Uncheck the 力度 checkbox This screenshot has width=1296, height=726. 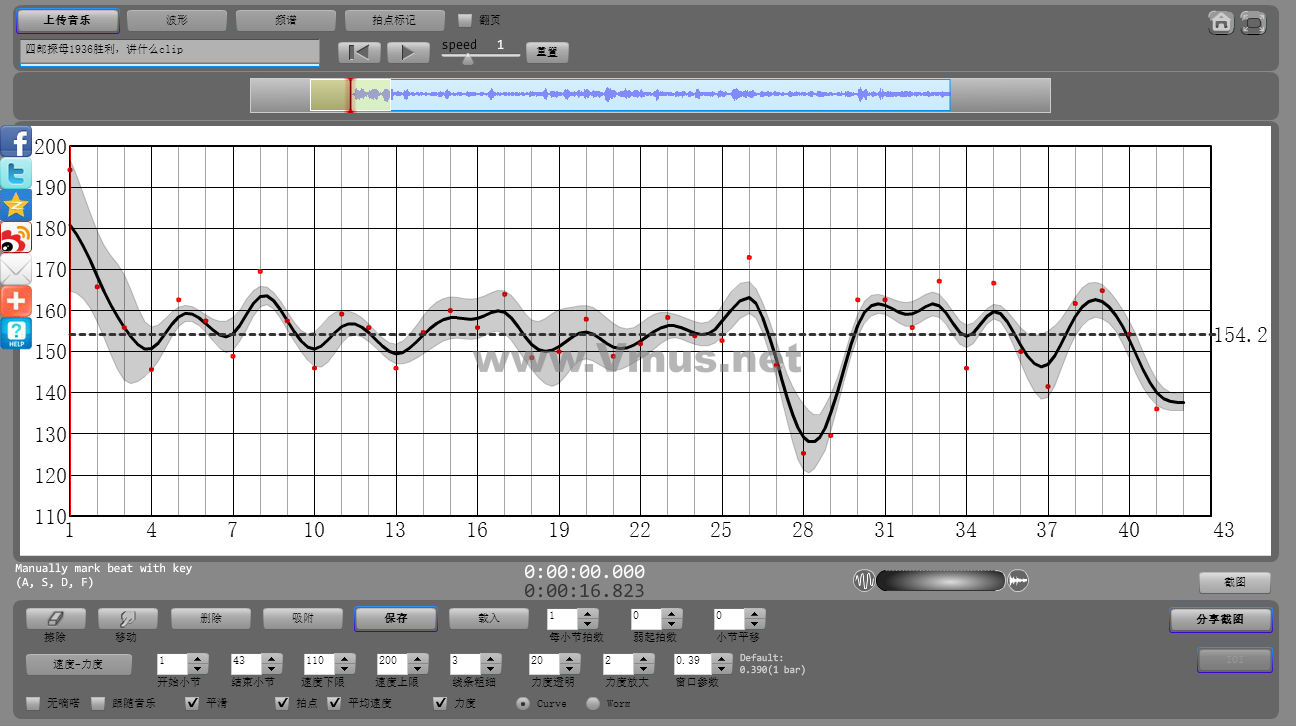440,703
